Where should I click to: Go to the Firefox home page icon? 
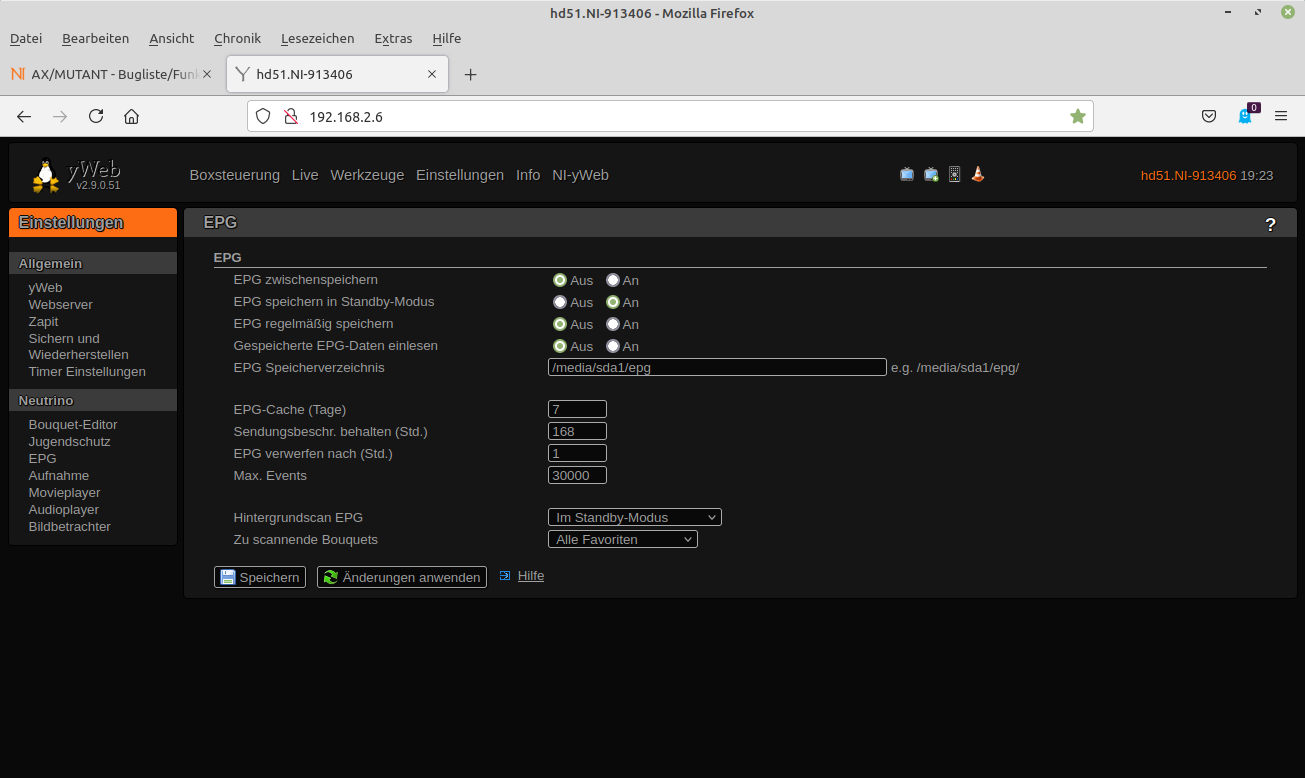tap(131, 116)
